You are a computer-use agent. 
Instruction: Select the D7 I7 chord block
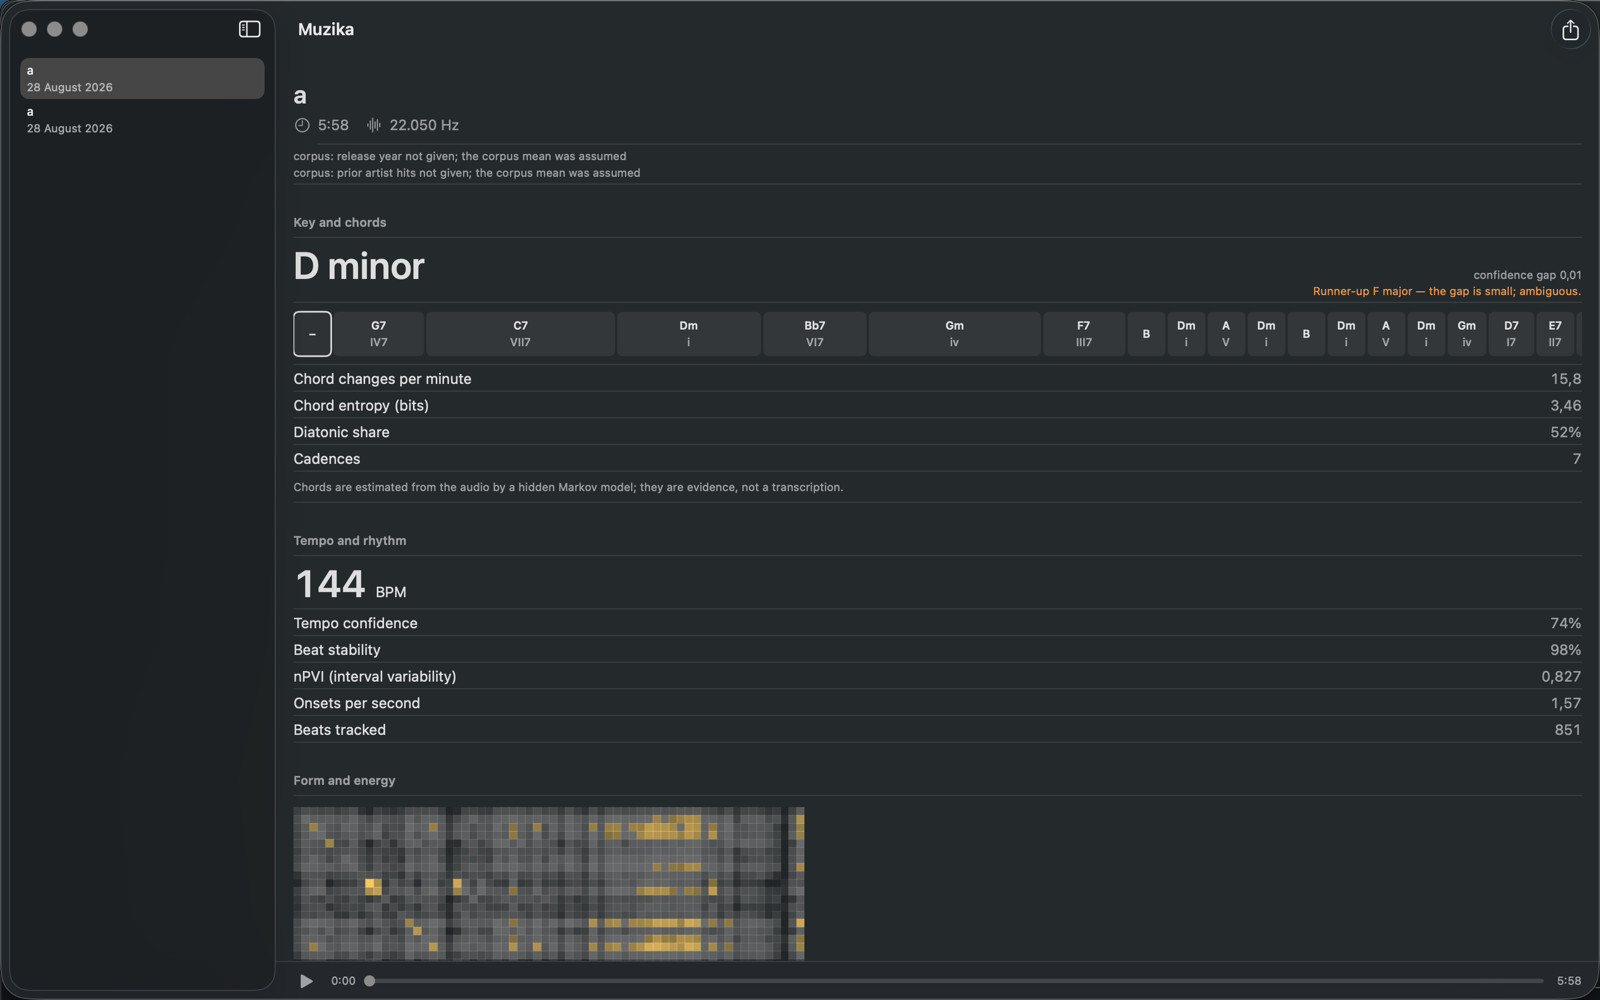(1511, 334)
